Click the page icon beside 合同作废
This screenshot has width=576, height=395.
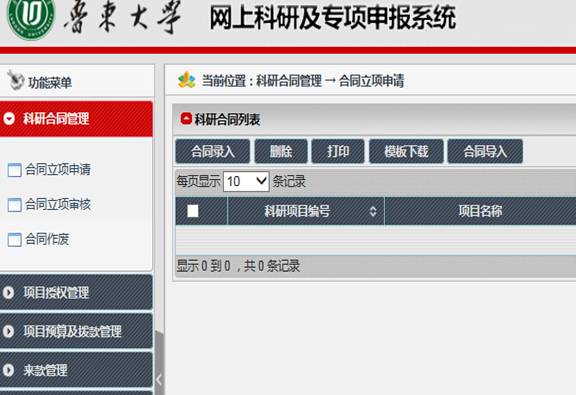[14, 240]
